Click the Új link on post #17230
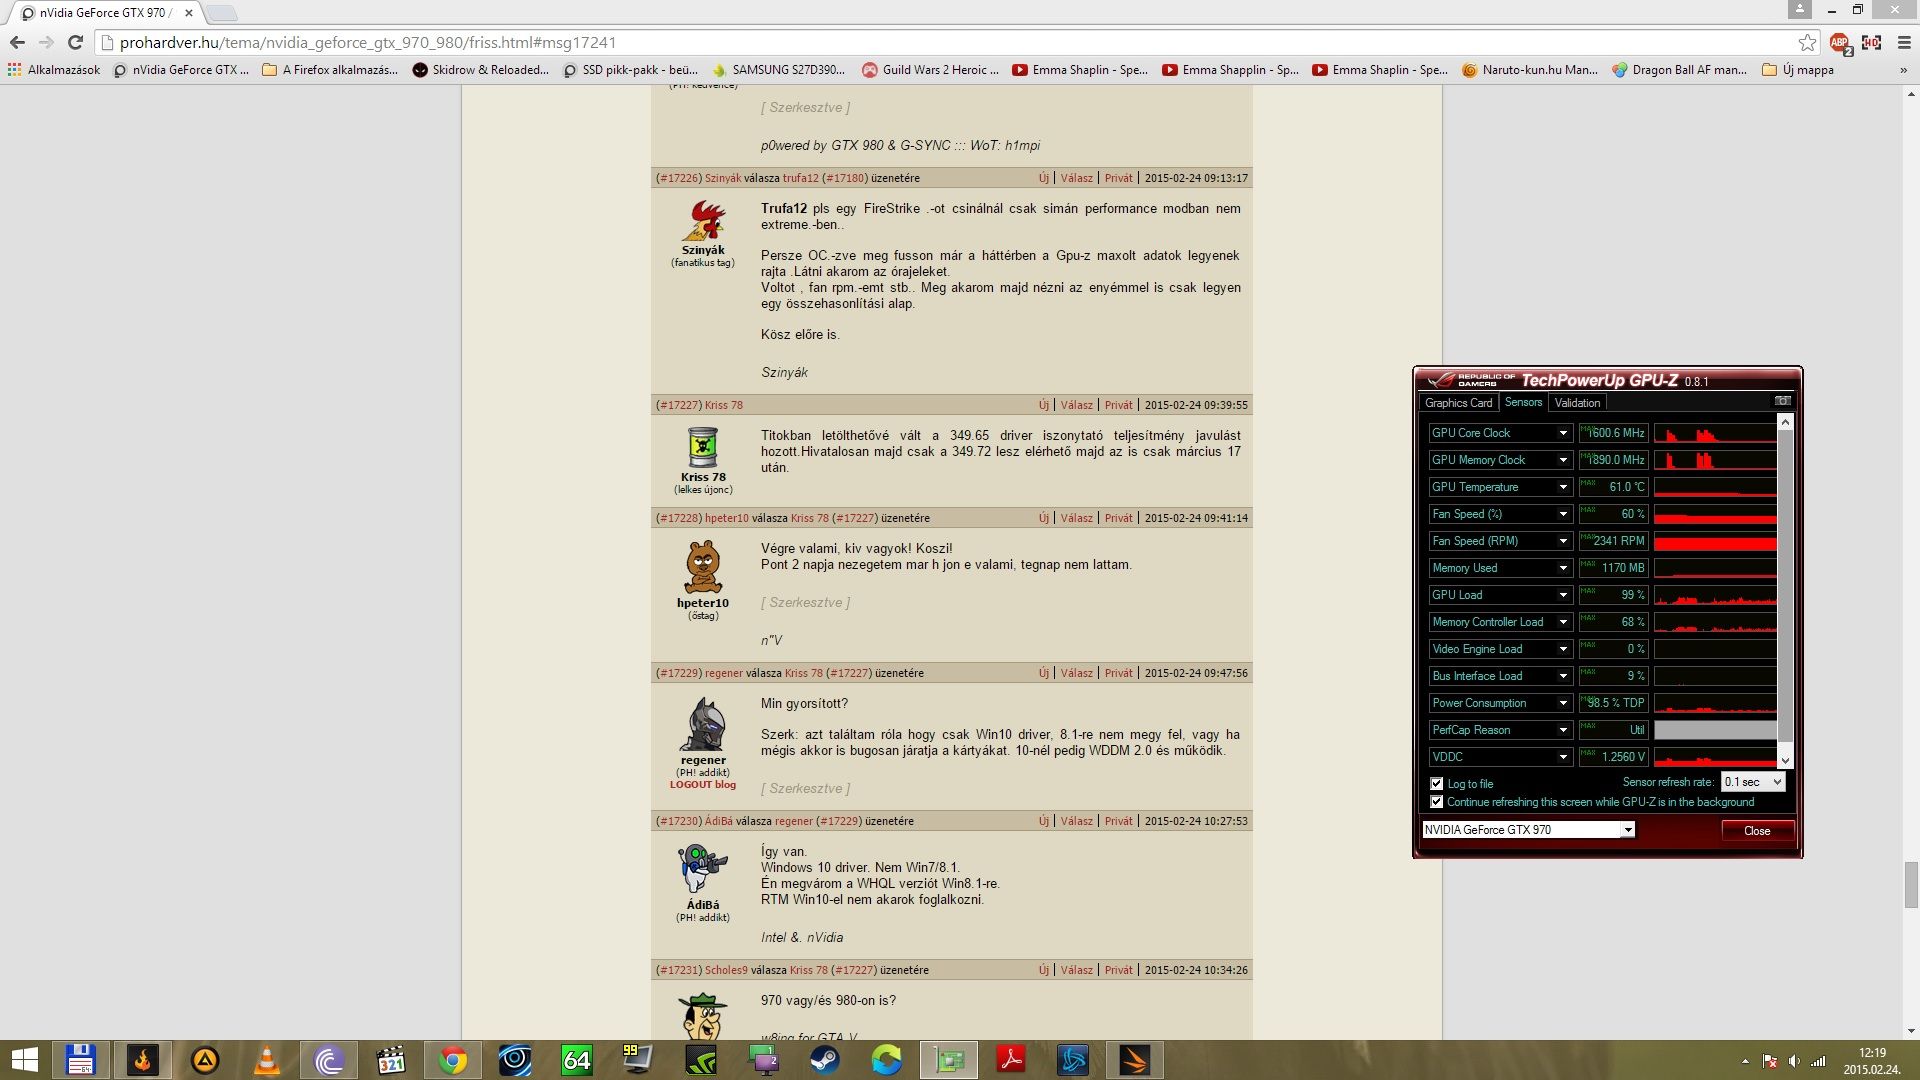Screen dimensions: 1920x1080 pos(1043,821)
